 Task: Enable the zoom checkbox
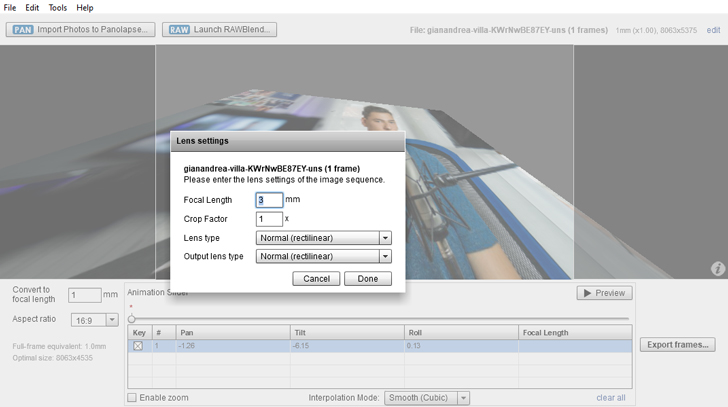click(132, 398)
